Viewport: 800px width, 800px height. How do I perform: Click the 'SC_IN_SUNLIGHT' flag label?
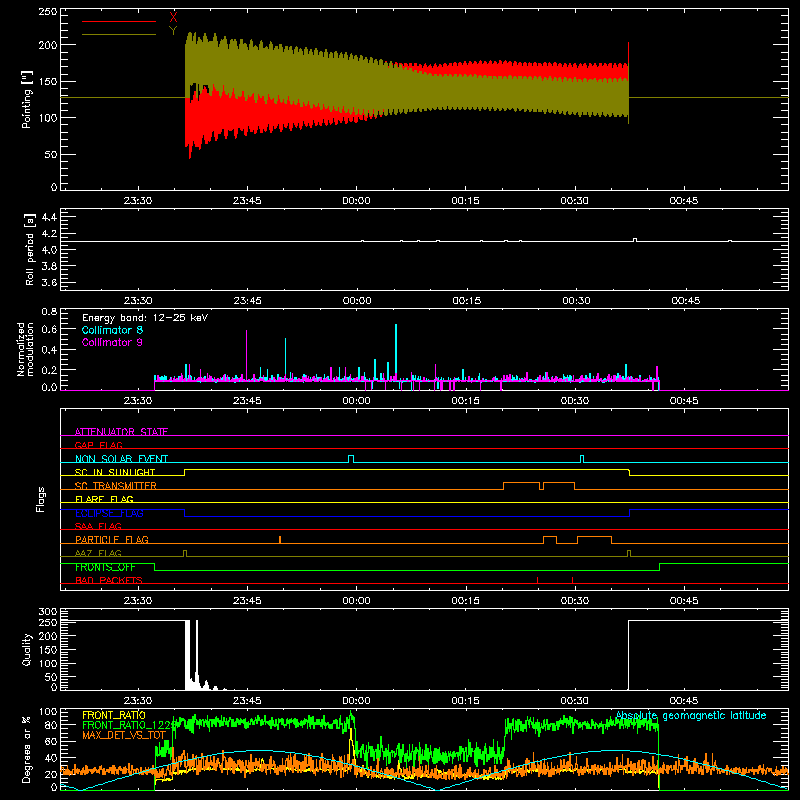click(115, 472)
